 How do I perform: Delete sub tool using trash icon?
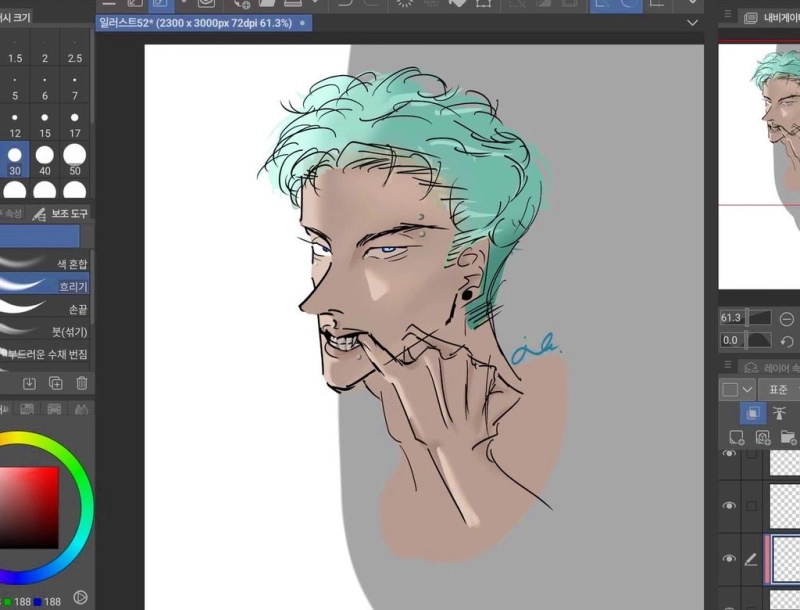click(82, 383)
